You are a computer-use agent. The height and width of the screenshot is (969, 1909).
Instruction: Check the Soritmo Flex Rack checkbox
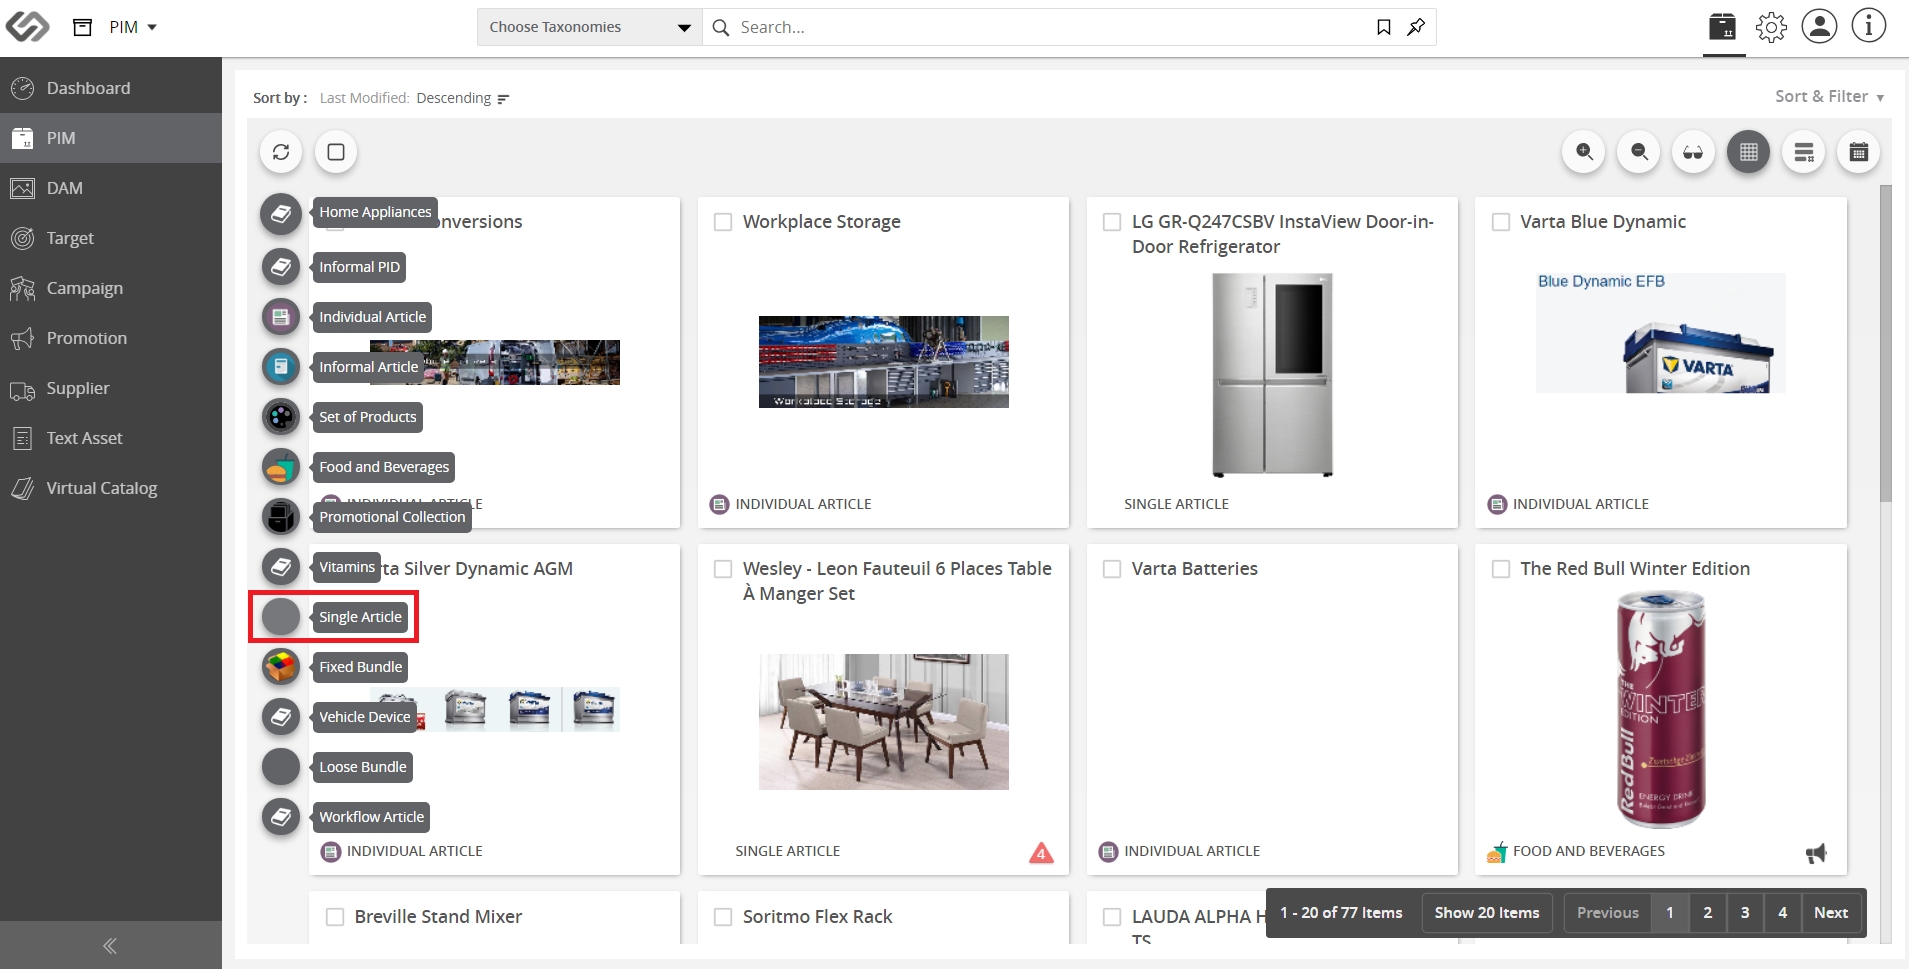723,917
